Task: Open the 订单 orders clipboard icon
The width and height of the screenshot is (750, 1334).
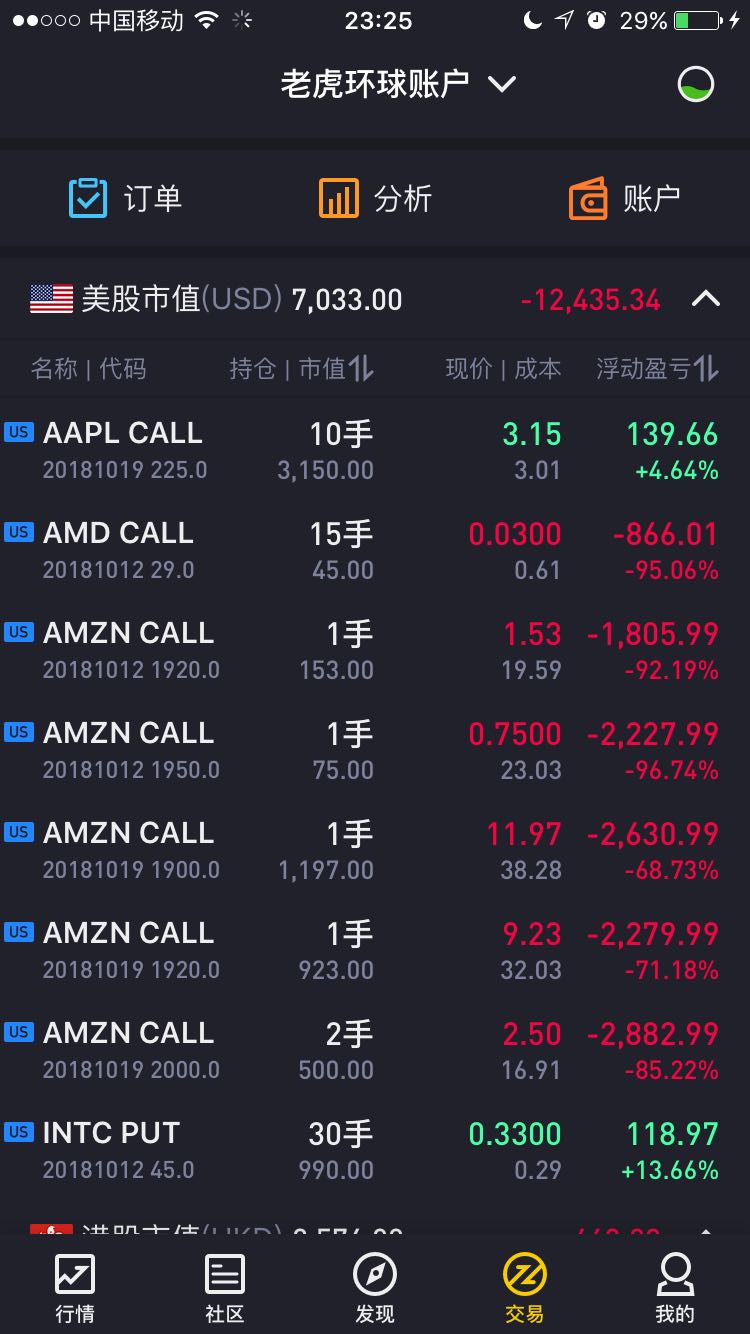Action: point(88,198)
